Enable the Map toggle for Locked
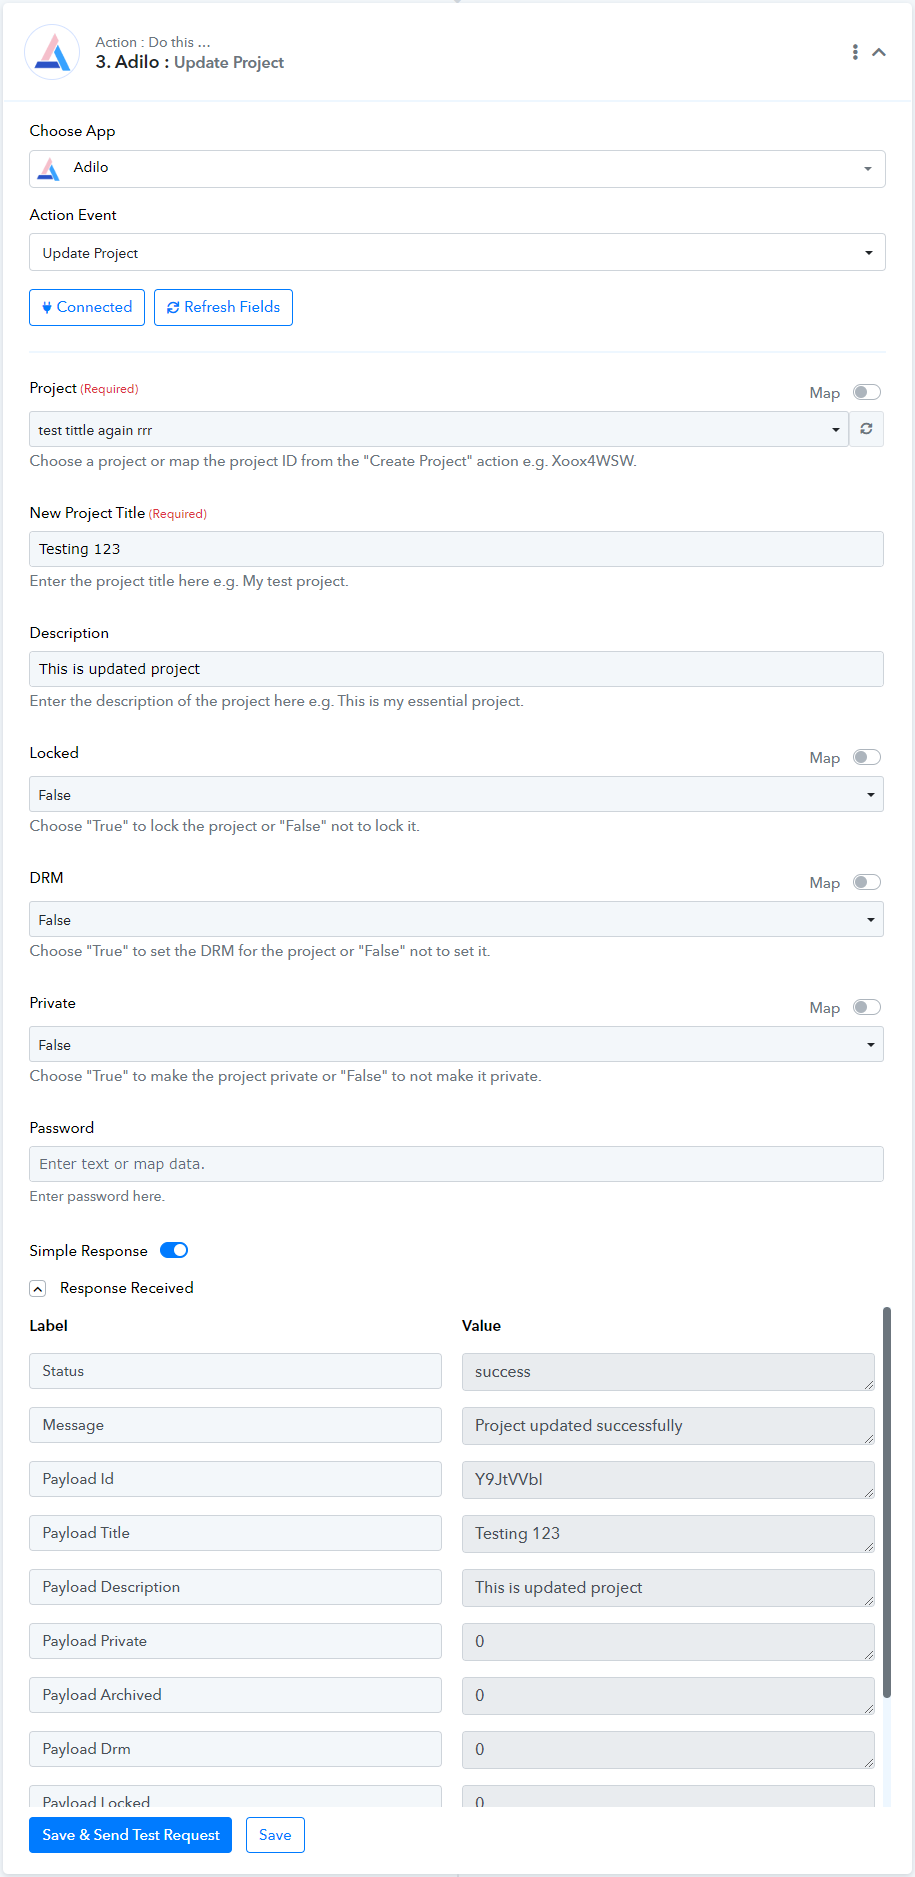This screenshot has height=1877, width=915. coord(867,757)
